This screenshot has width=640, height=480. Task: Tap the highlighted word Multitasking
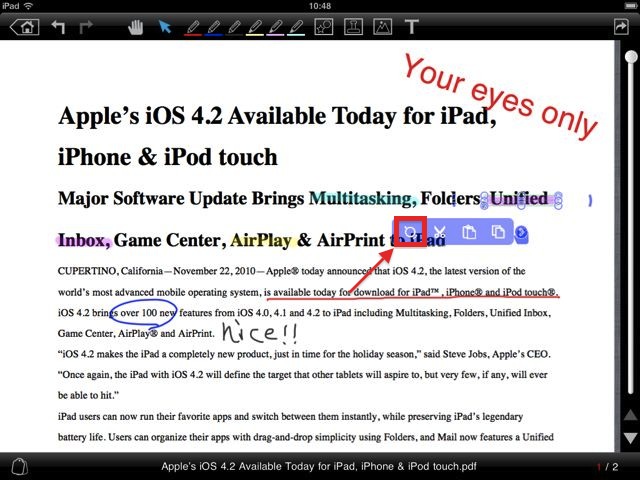pos(362,198)
